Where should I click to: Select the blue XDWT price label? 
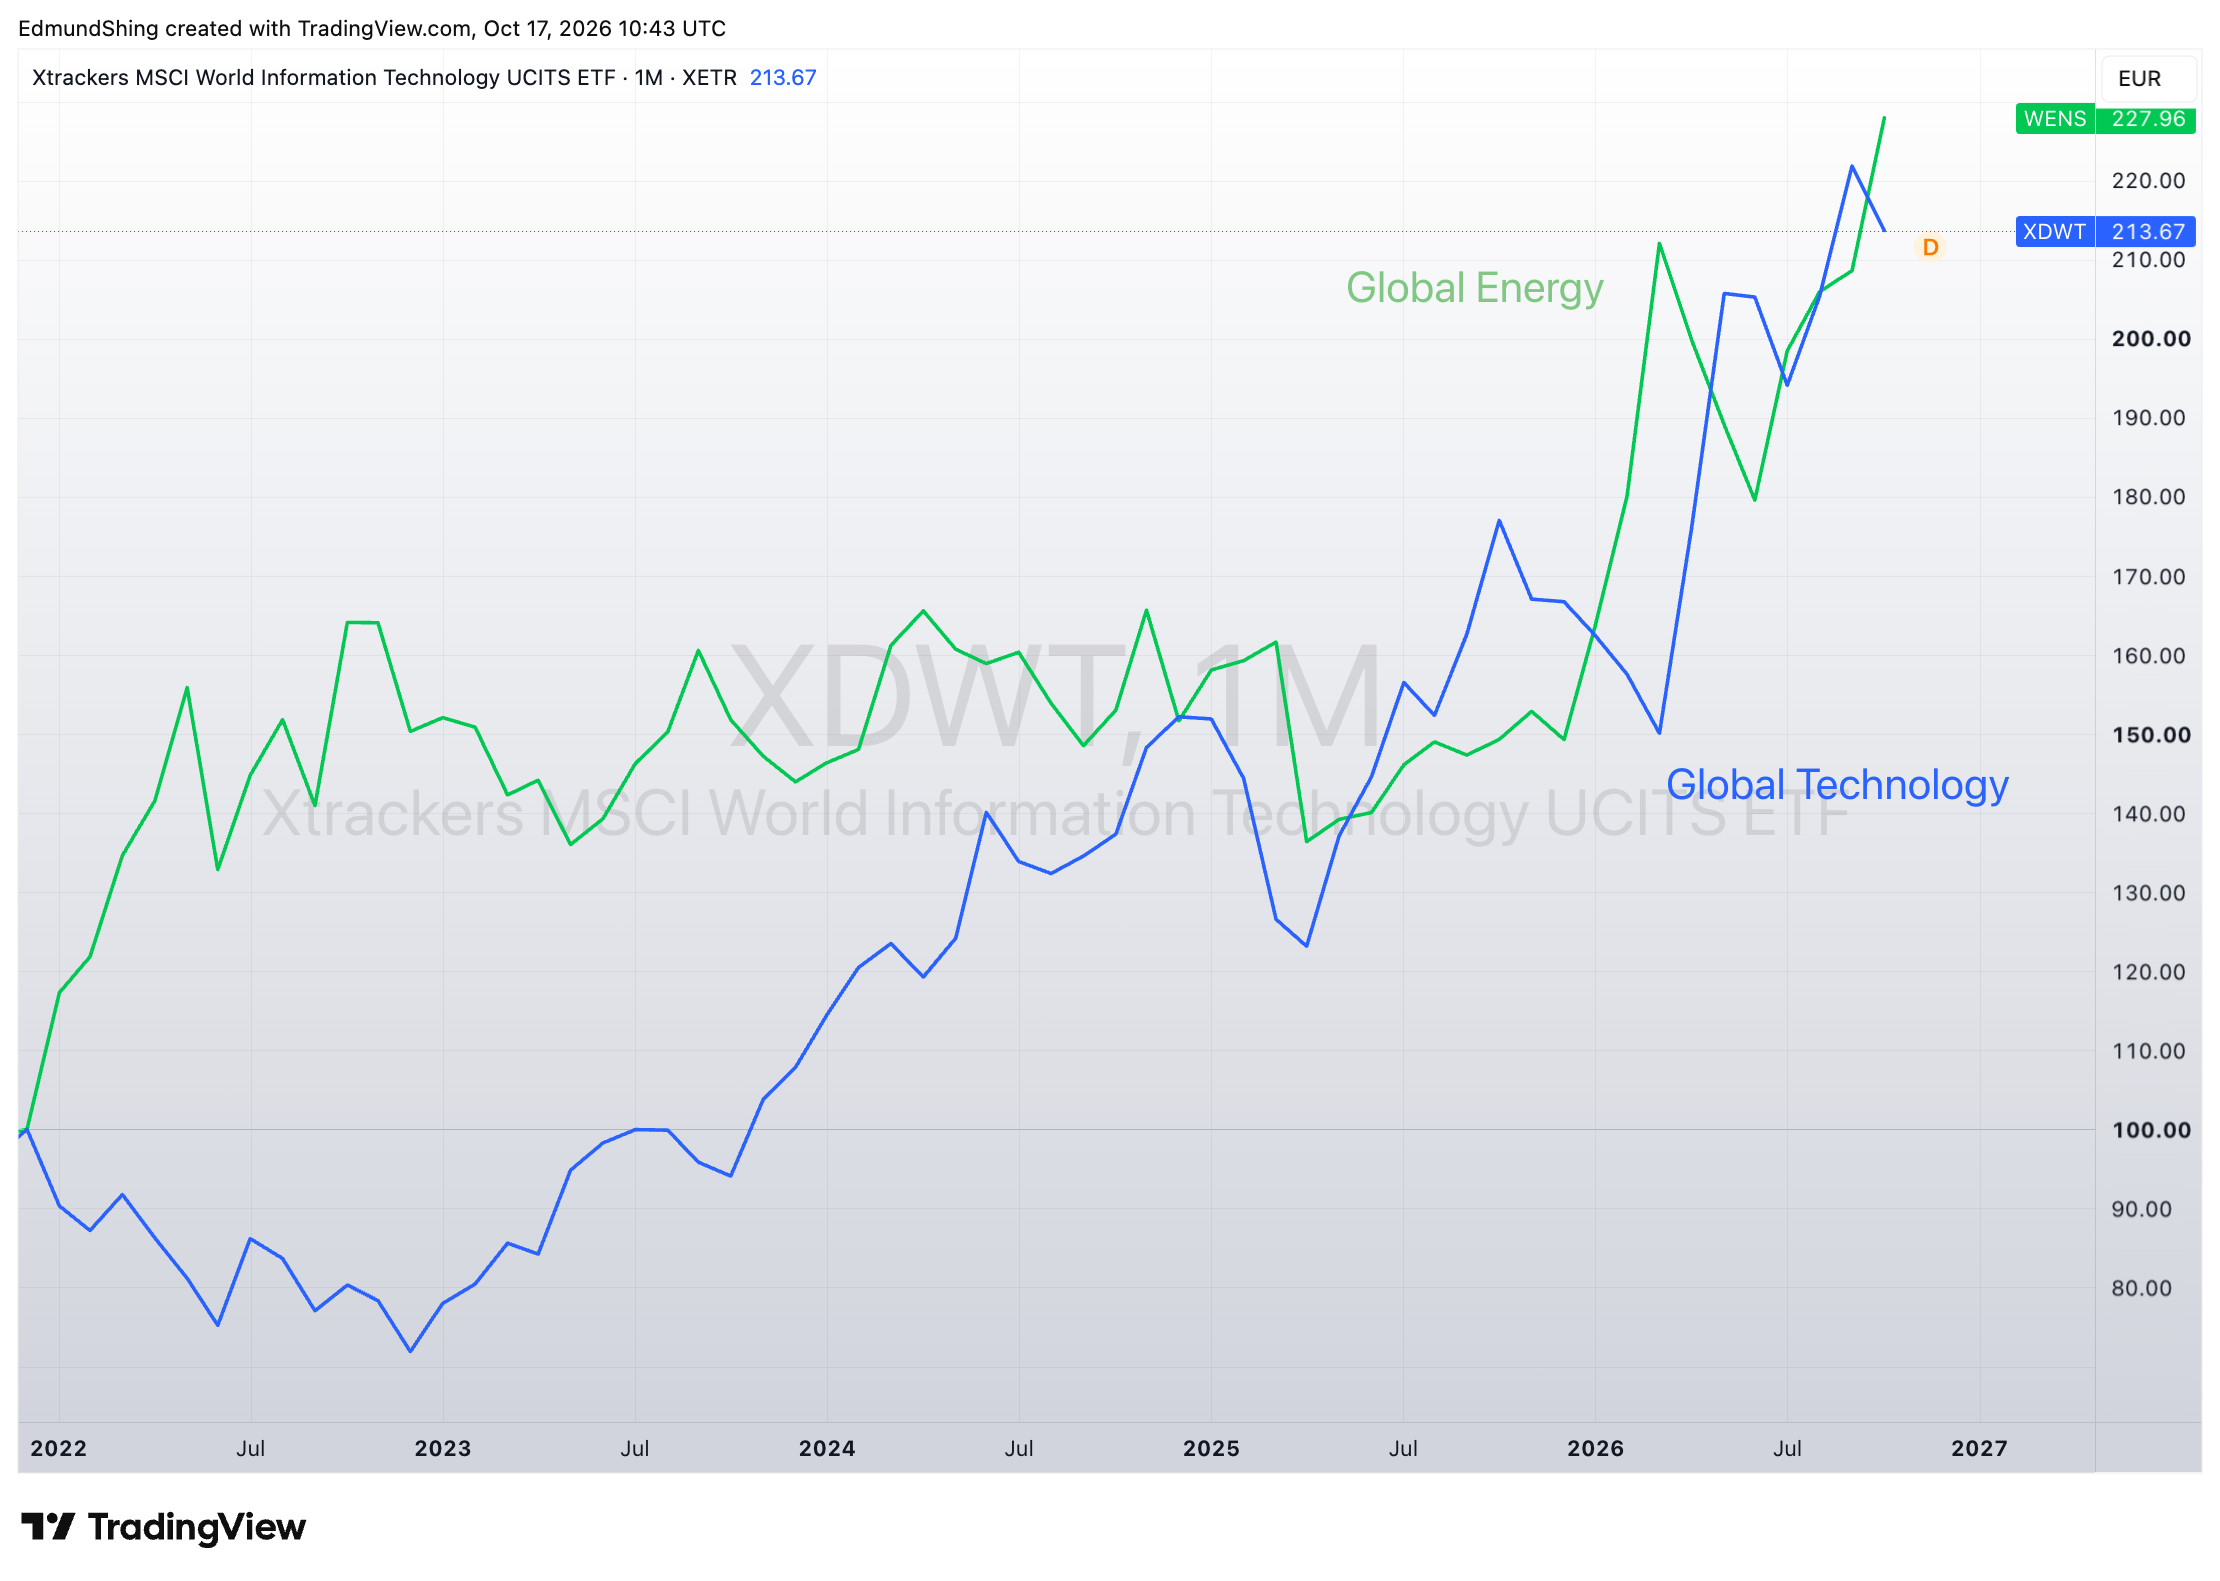pyautogui.click(x=2105, y=232)
